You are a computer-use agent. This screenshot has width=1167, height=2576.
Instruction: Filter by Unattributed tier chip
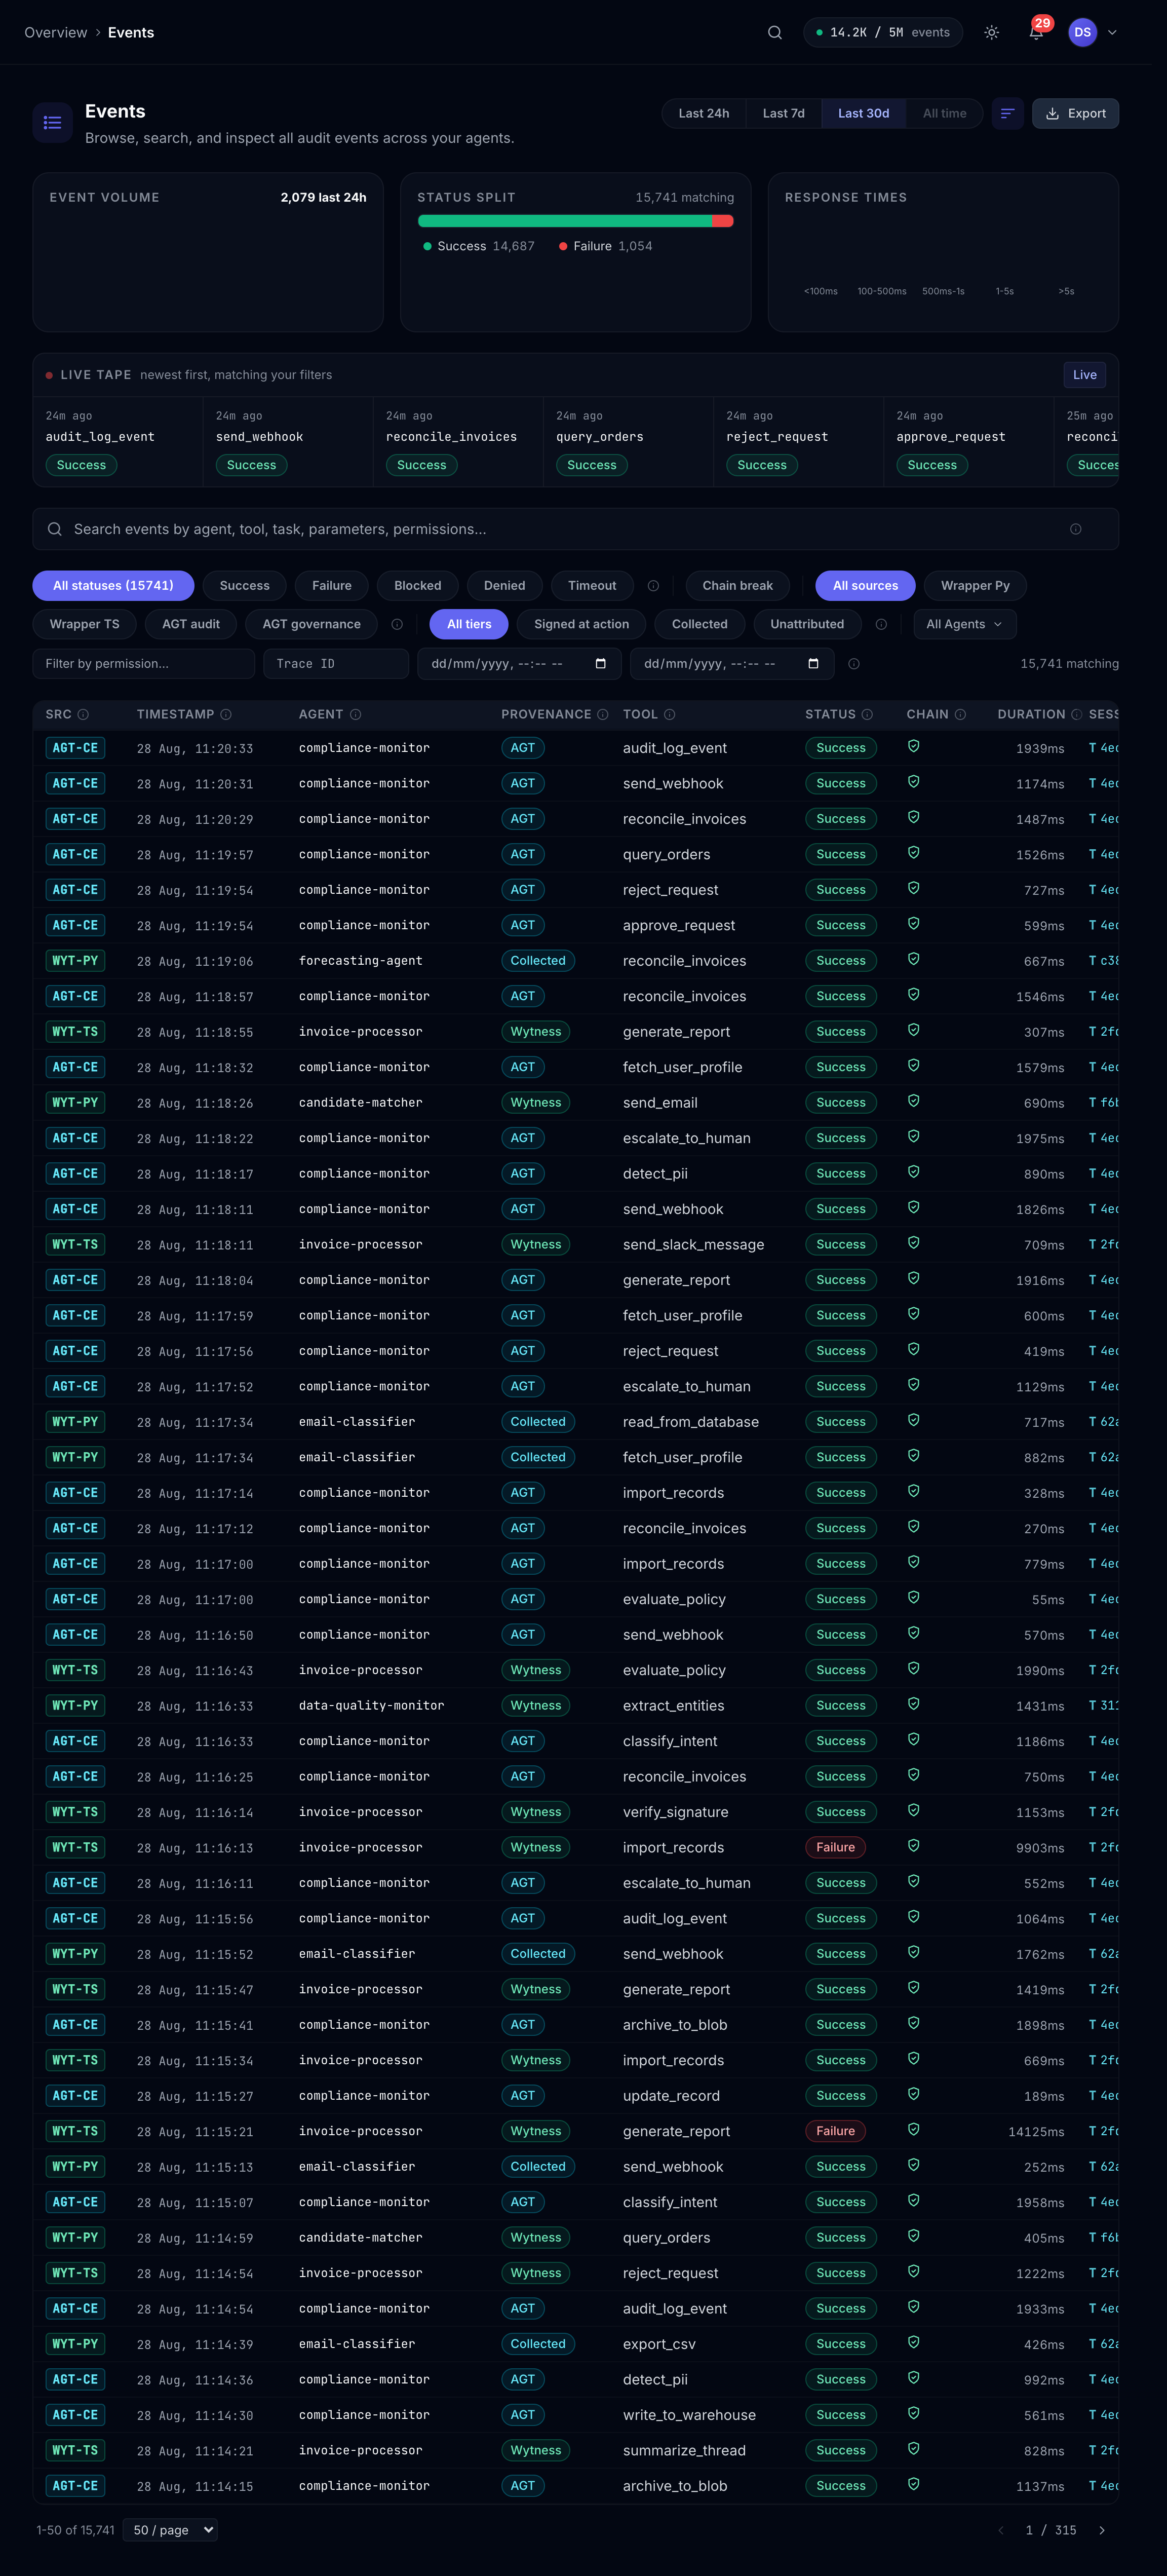[x=807, y=624]
